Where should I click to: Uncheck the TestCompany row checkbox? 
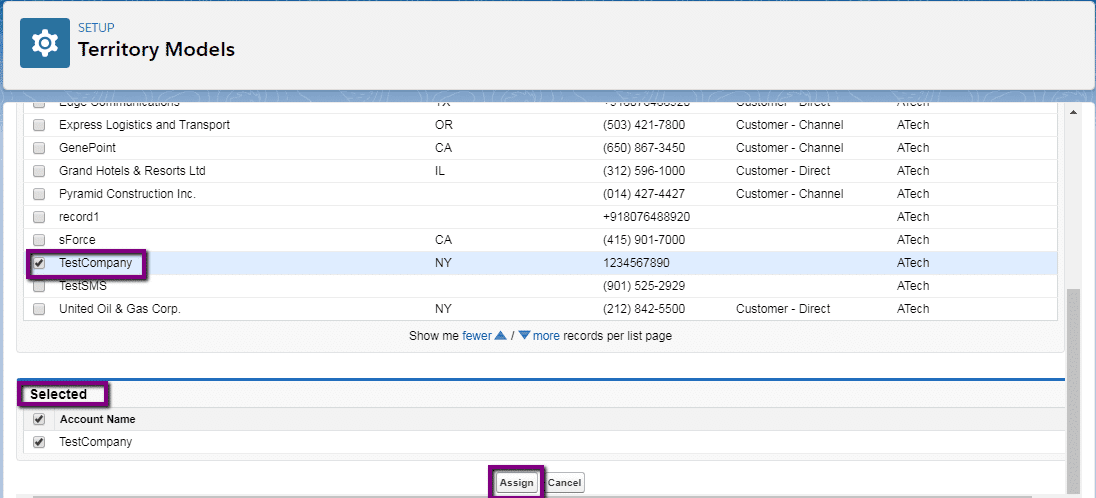pos(39,263)
